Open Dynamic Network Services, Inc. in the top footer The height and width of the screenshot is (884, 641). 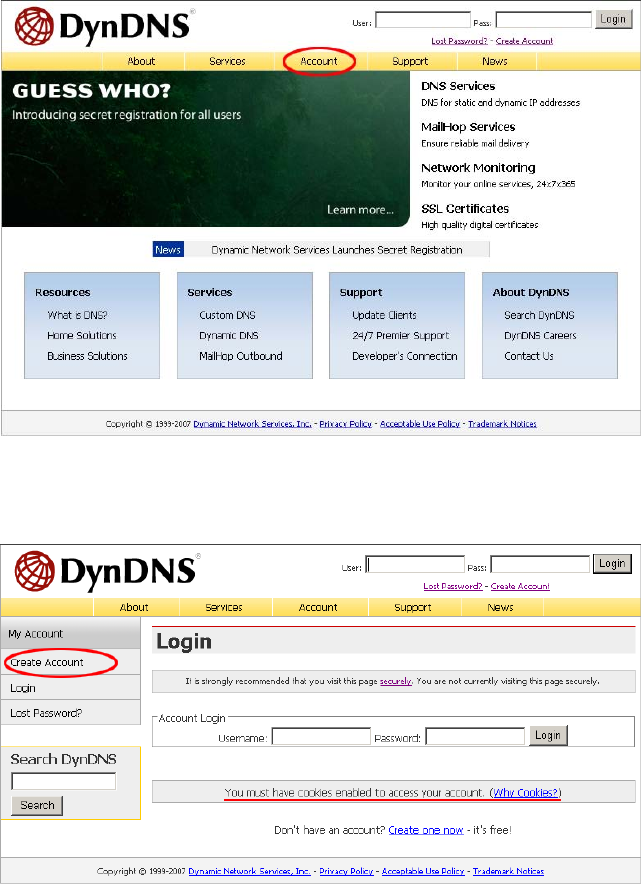pos(253,424)
